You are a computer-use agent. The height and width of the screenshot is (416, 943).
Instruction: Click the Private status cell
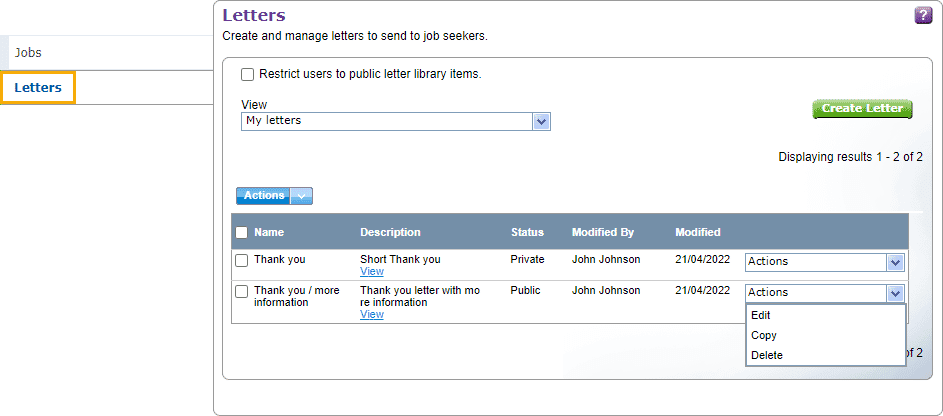tap(527, 260)
